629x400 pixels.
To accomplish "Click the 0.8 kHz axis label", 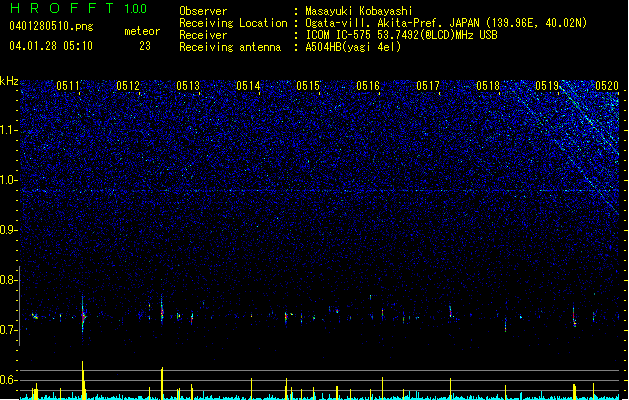I will [9, 280].
